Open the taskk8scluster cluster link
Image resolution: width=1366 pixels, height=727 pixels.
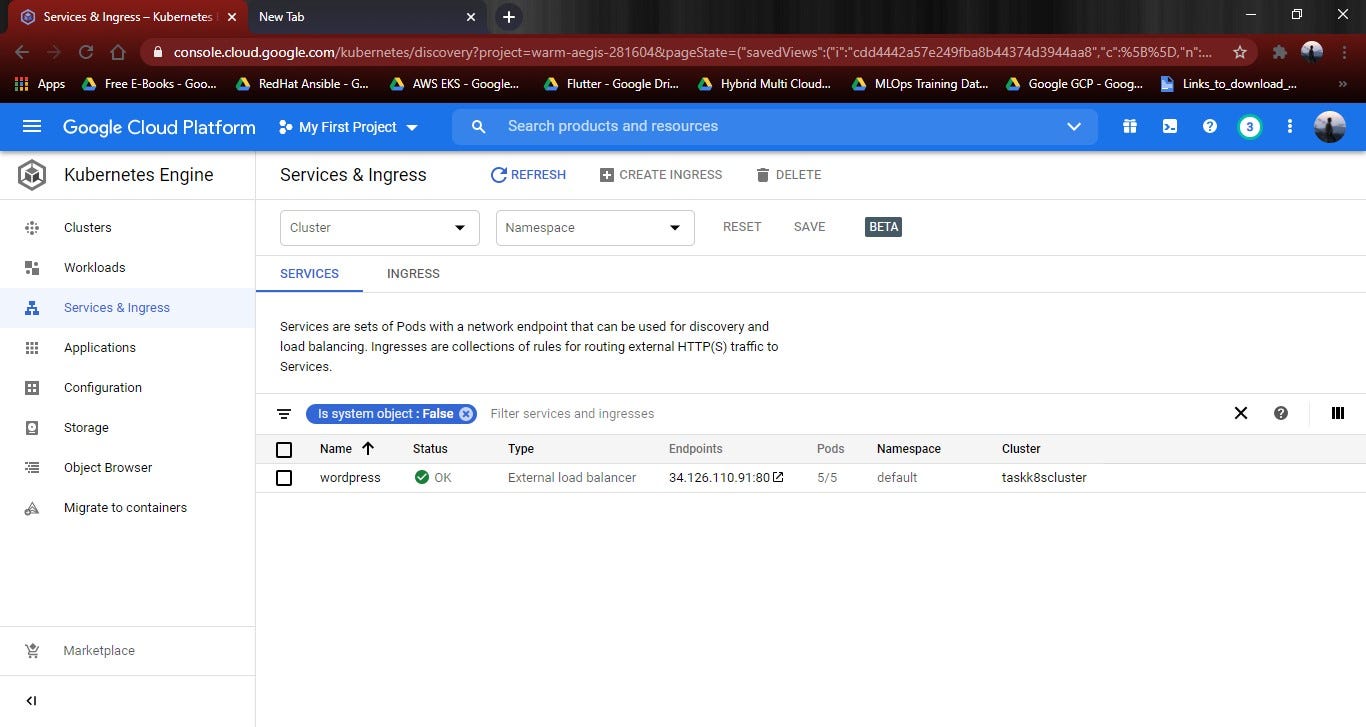[1044, 478]
